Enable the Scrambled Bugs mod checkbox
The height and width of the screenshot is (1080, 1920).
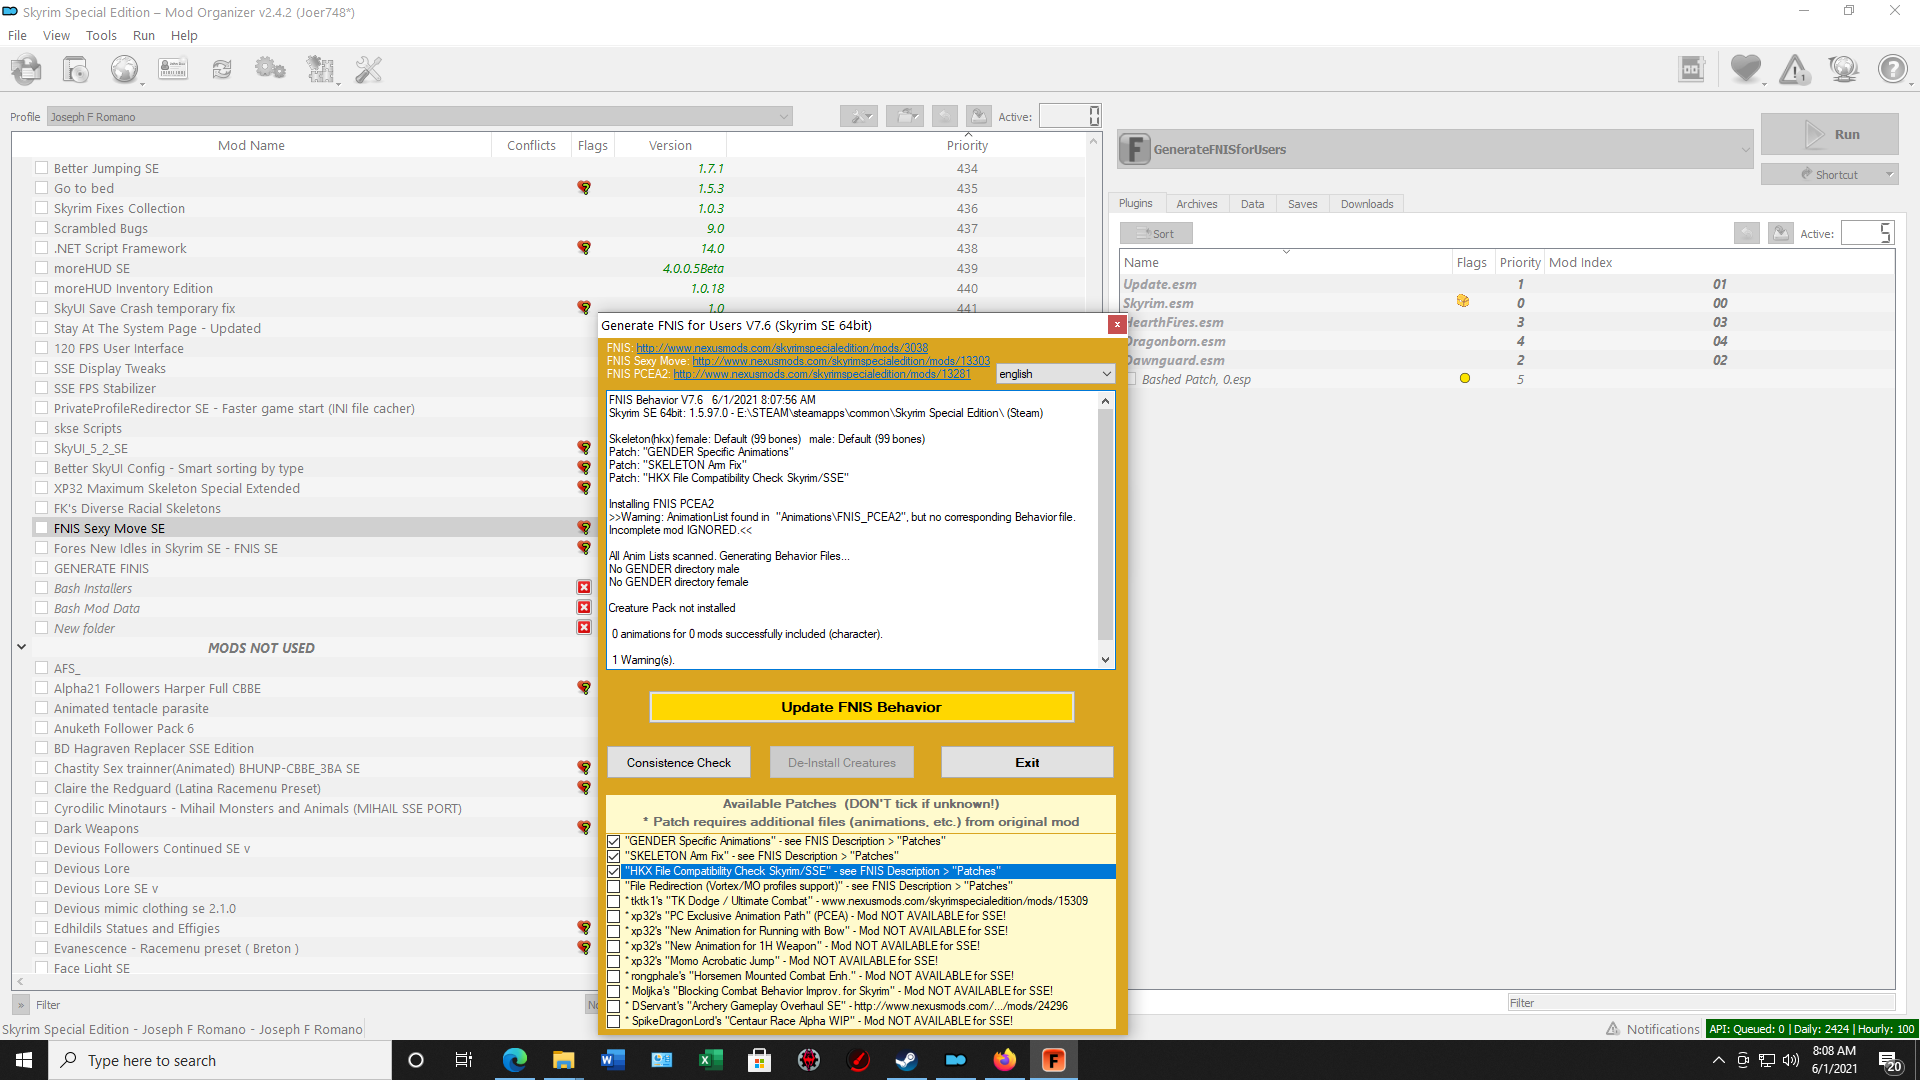click(41, 228)
